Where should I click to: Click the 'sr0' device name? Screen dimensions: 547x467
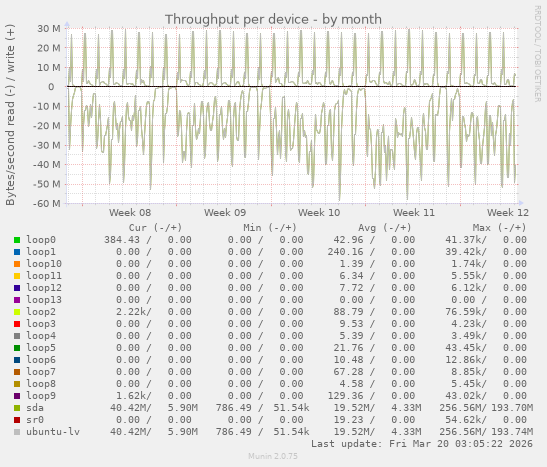[x=35, y=420]
